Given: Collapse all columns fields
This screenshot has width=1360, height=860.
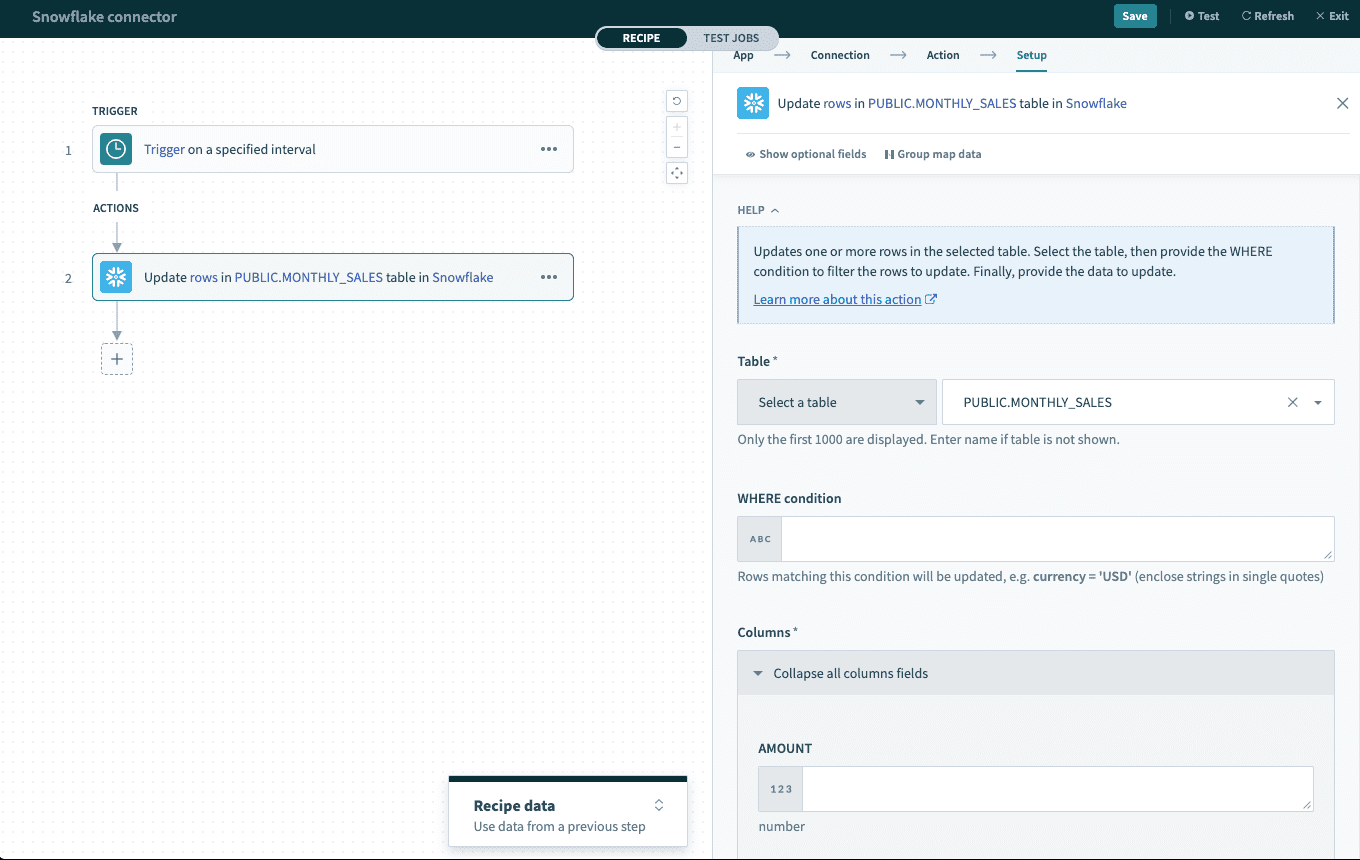Looking at the screenshot, I should pyautogui.click(x=850, y=672).
